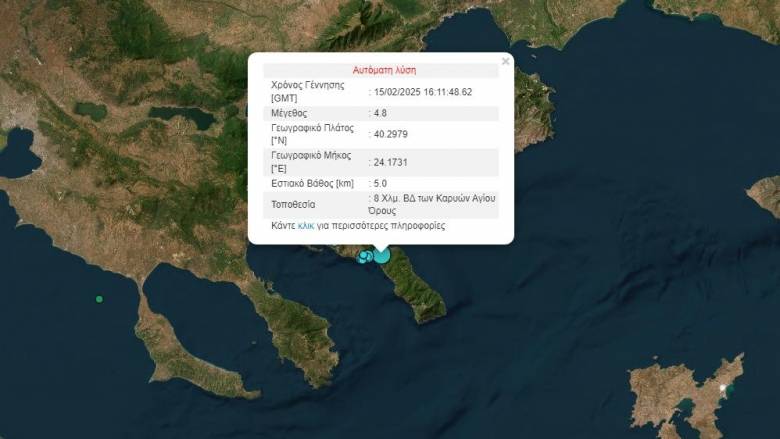Click the location text '8 Χλμ. ΒΔ των Καρυών'
780x439 pixels.
click(x=435, y=198)
